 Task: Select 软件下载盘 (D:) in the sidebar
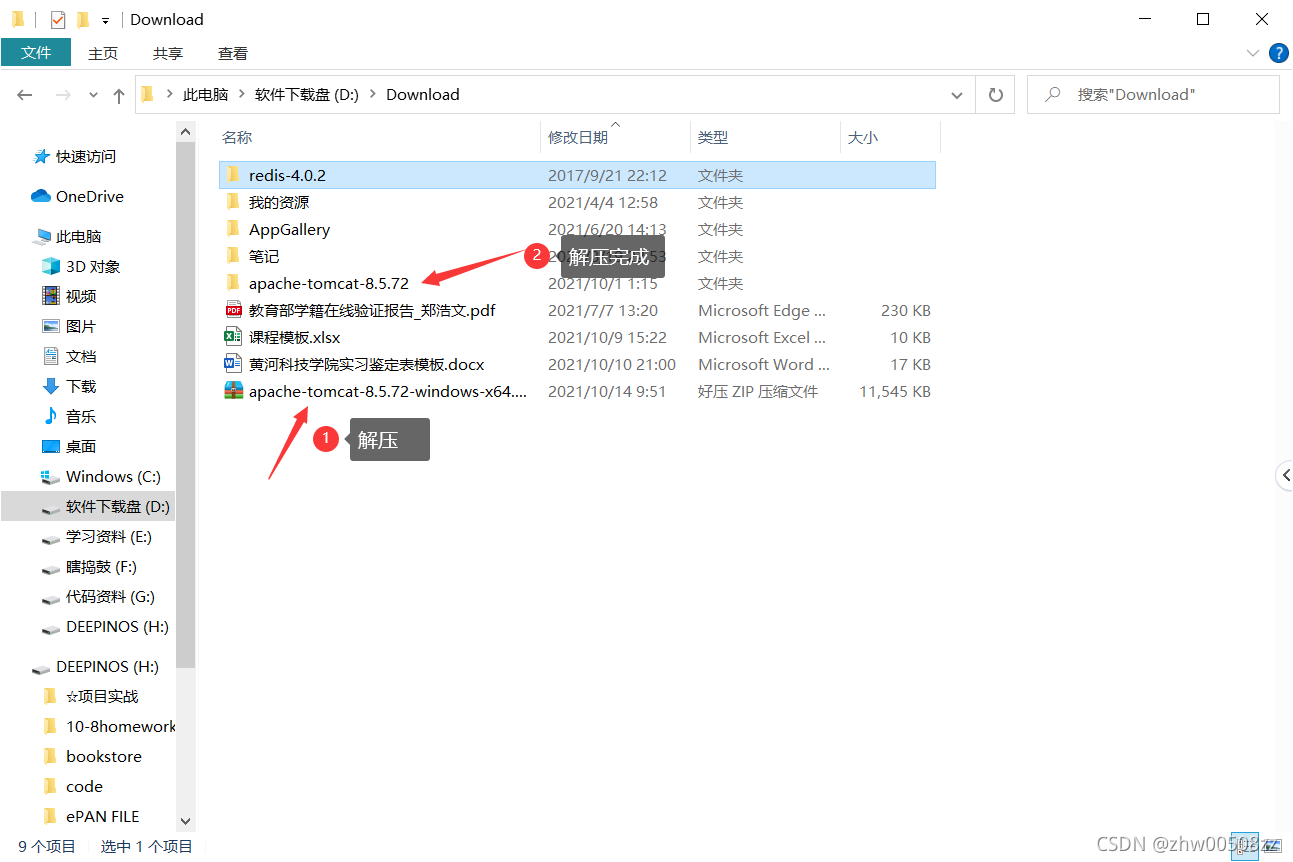[88, 507]
